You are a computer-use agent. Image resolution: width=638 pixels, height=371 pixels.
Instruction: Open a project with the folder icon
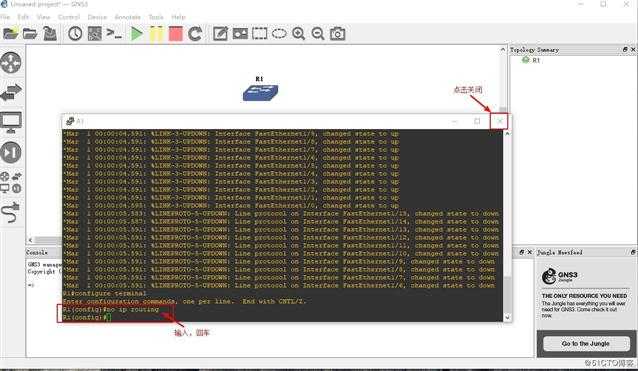[x=30, y=33]
